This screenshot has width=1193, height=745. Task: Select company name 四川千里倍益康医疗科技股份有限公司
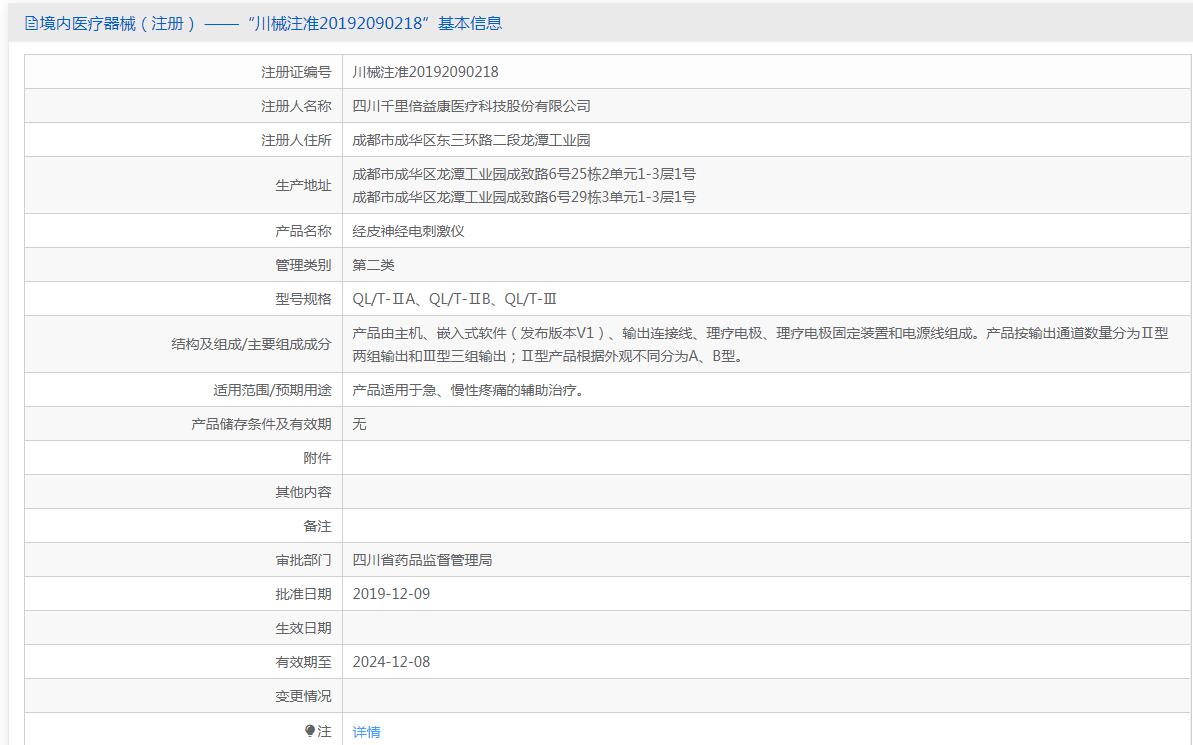coord(471,107)
